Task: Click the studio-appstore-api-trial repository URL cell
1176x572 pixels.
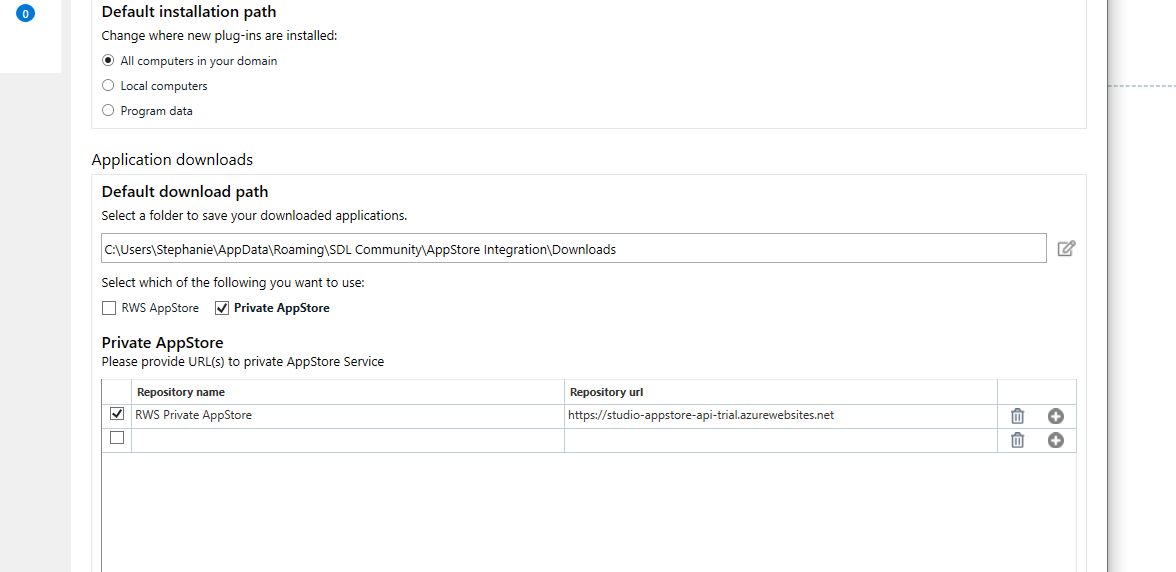Action: [780, 415]
